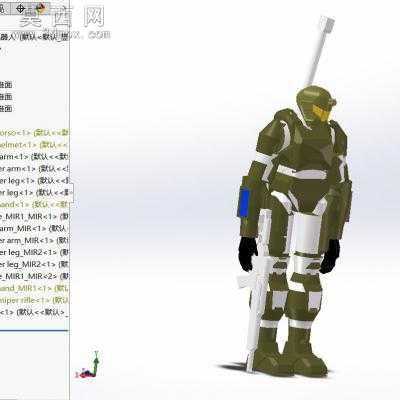Viewport: 400px width, 400px height.
Task: Open the DimXpertManager crosshair tab
Action: click(x=21, y=8)
